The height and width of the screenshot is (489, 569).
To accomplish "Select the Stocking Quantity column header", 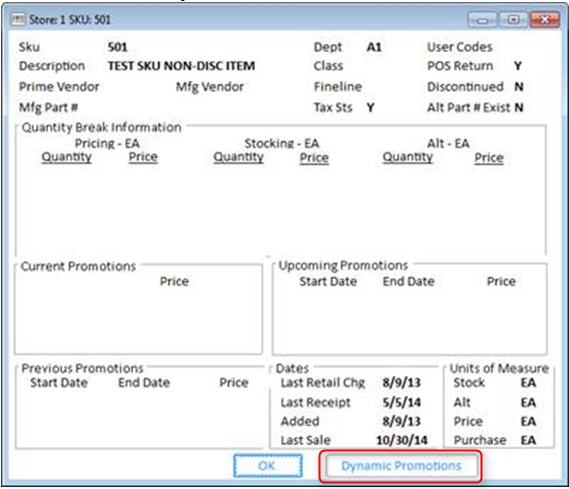I will click(238, 157).
